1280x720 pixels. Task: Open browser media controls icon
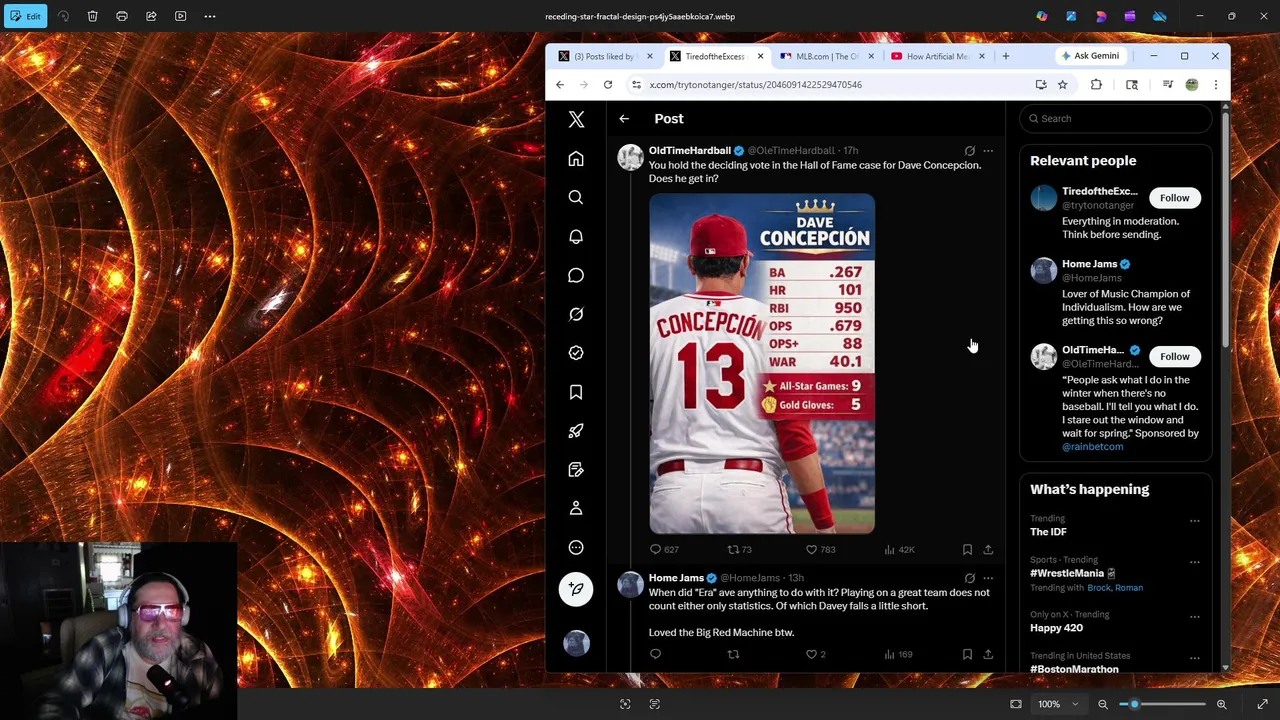click(1167, 85)
